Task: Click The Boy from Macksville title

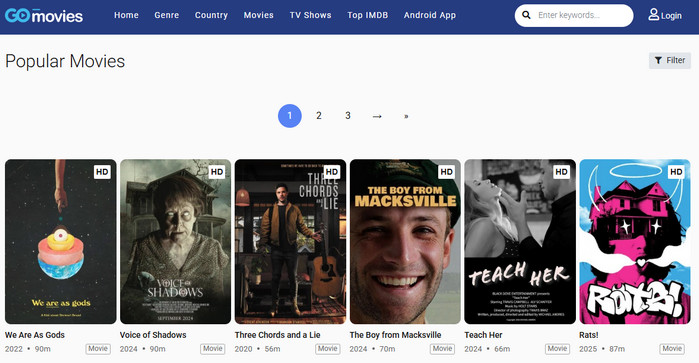Action: point(395,335)
